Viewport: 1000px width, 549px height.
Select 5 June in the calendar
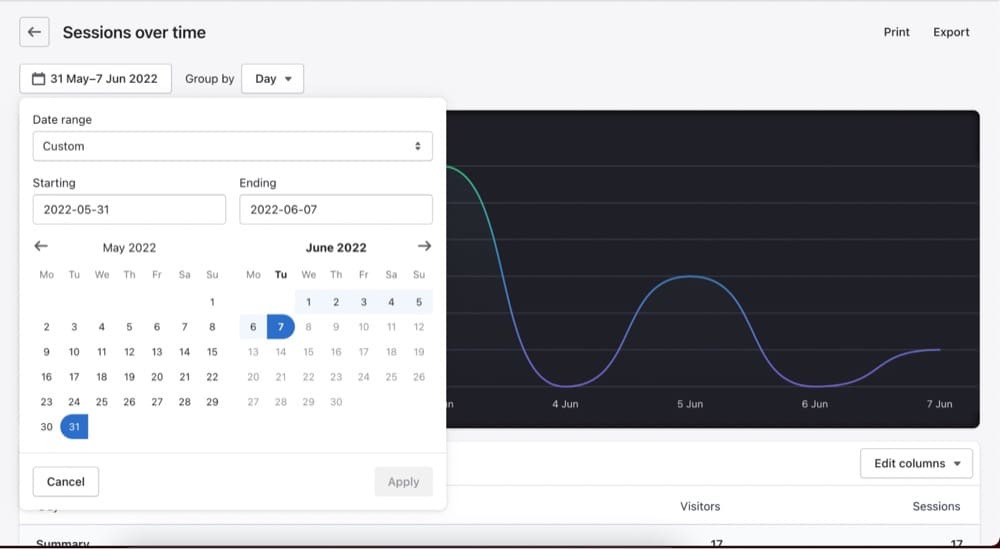point(419,302)
